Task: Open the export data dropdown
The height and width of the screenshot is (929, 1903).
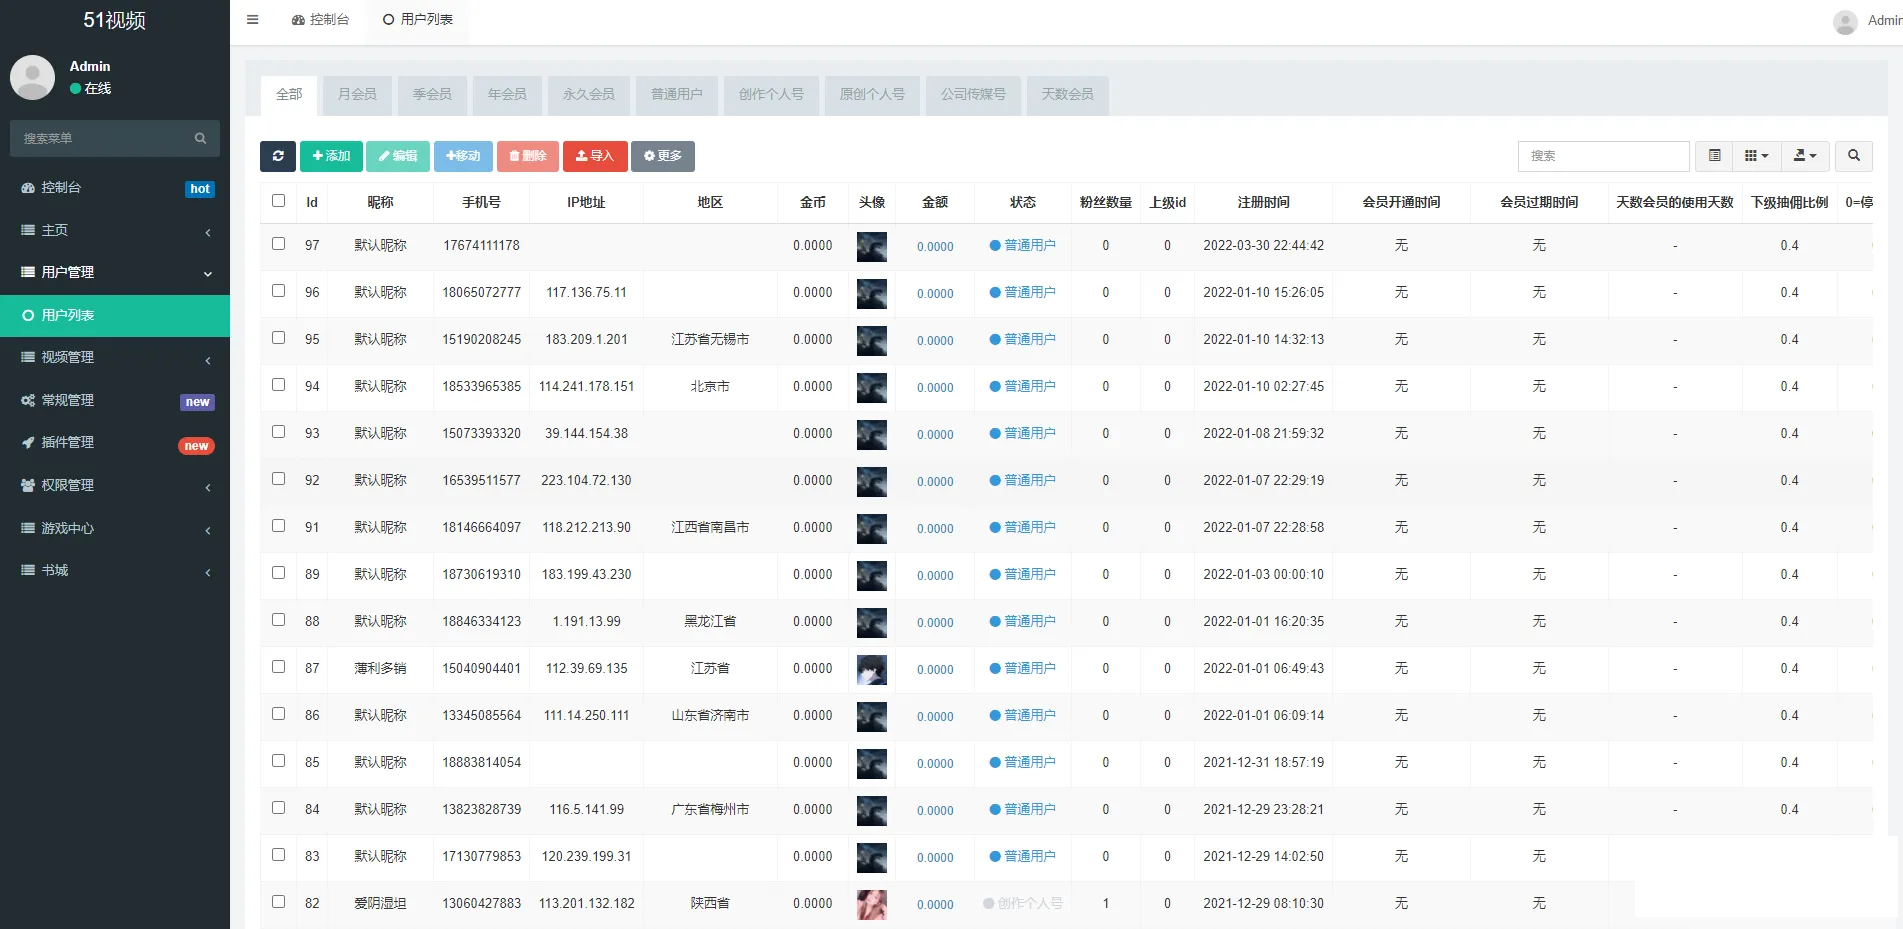Action: point(1804,156)
